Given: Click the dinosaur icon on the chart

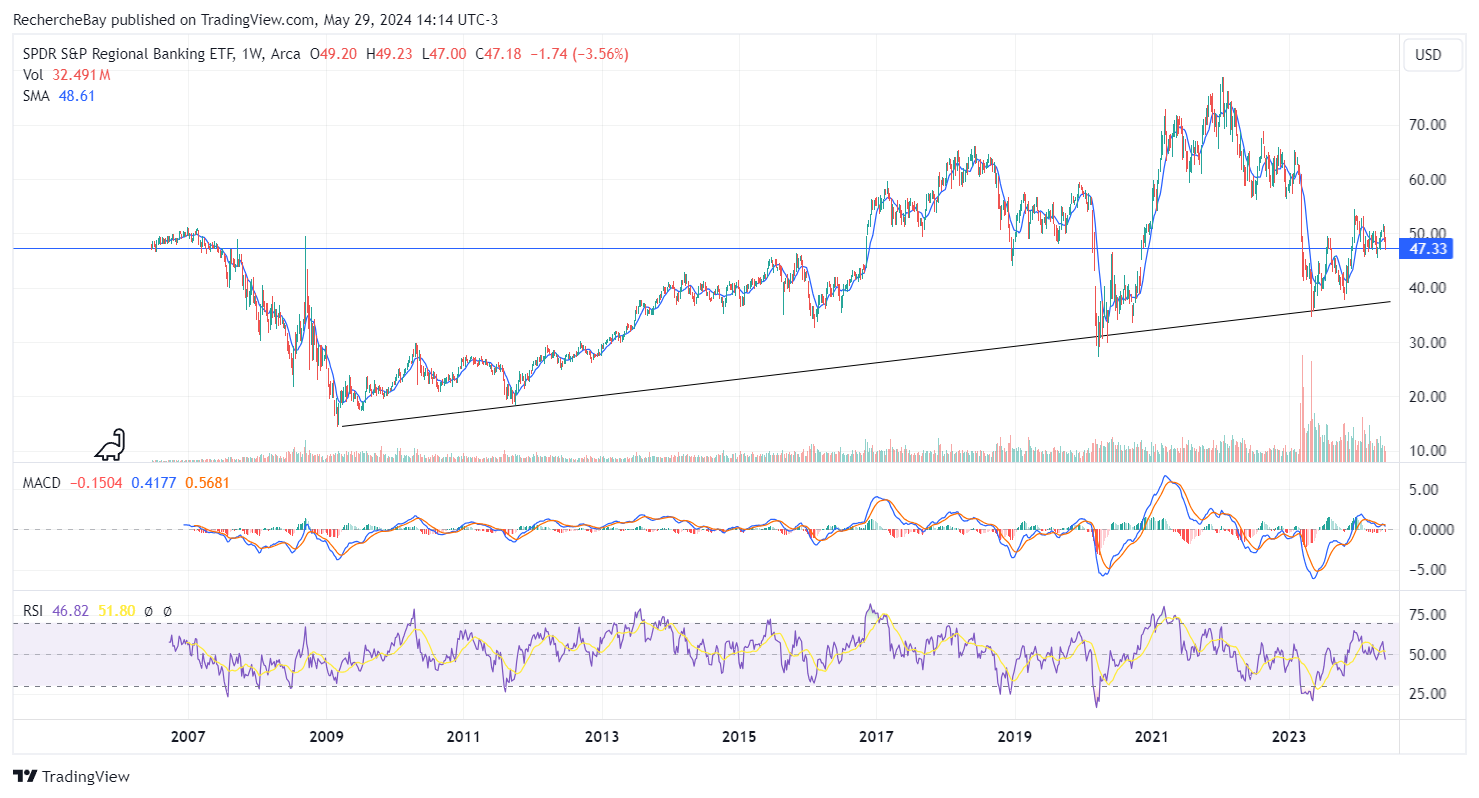Looking at the screenshot, I should pos(109,445).
